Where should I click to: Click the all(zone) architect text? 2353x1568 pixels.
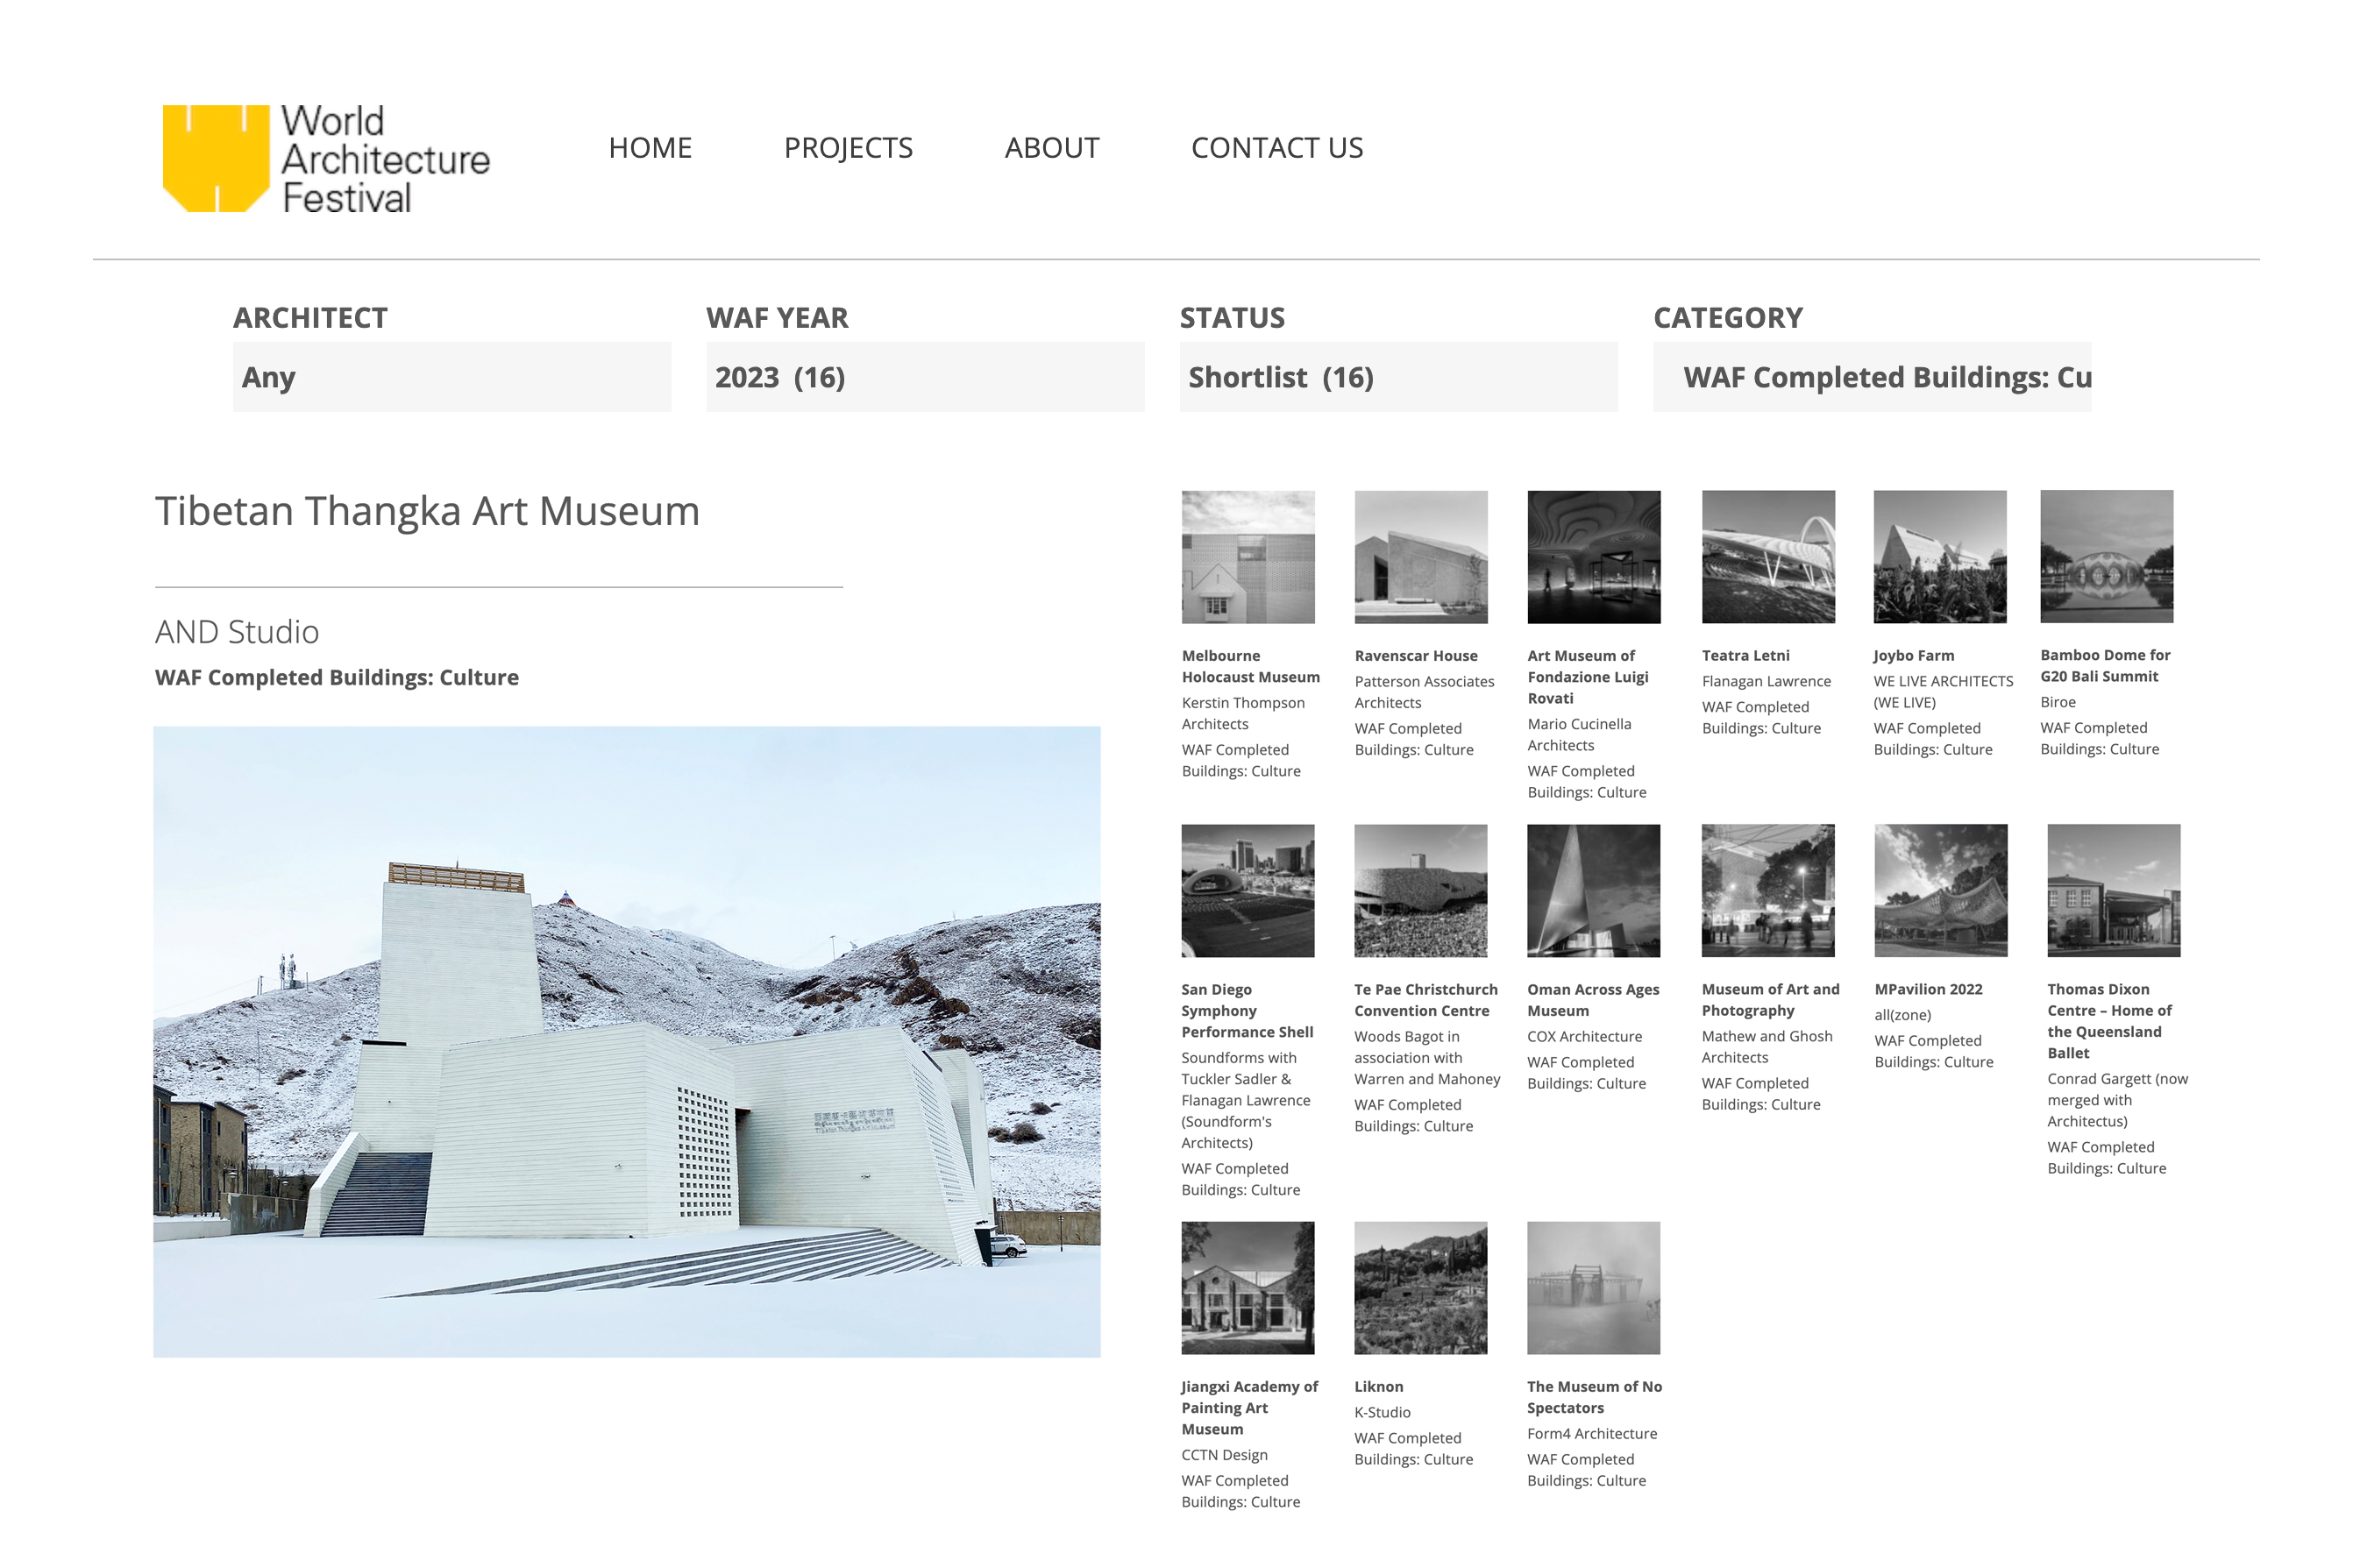1902,1015
